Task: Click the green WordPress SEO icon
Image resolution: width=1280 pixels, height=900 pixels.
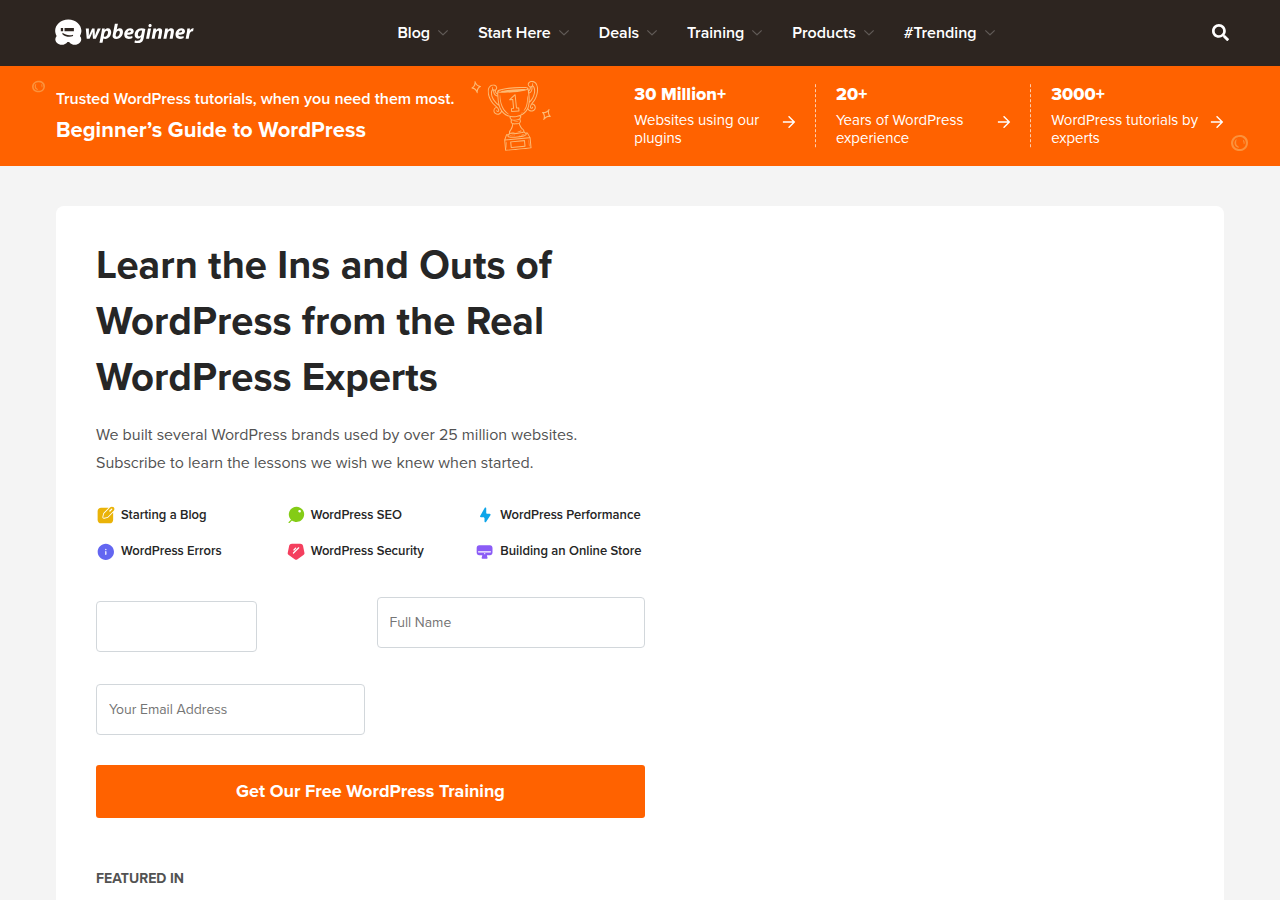Action: point(296,515)
